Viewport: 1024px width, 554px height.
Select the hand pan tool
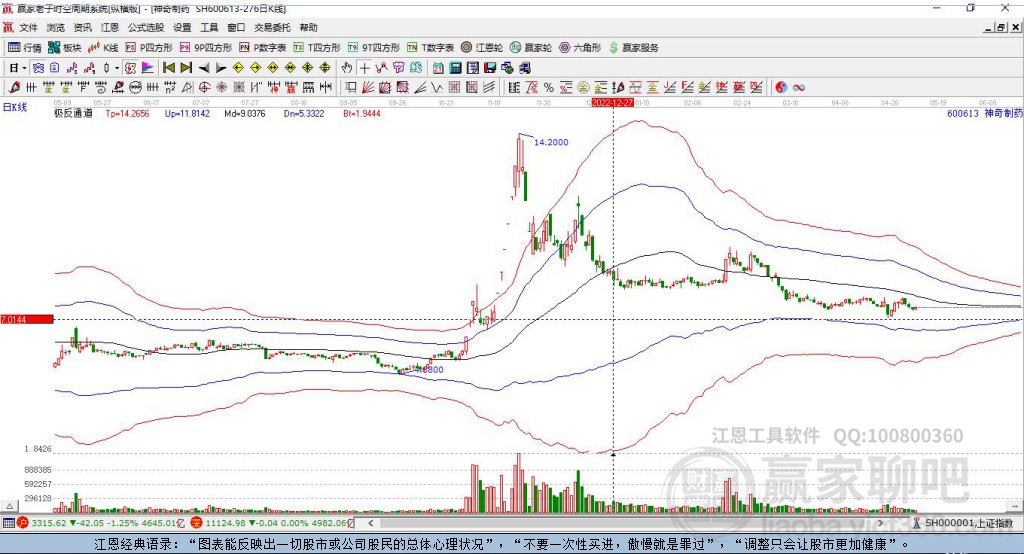click(347, 68)
